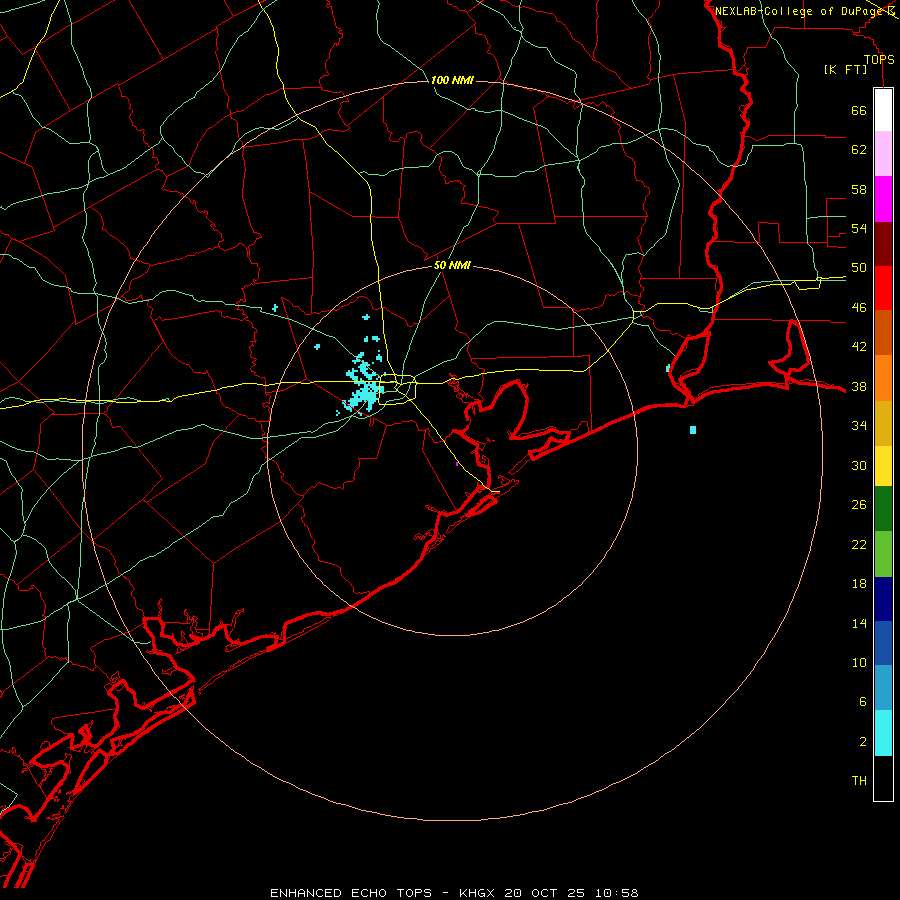Viewport: 900px width, 900px height.
Task: Click the legend value '30'
Action: [859, 465]
